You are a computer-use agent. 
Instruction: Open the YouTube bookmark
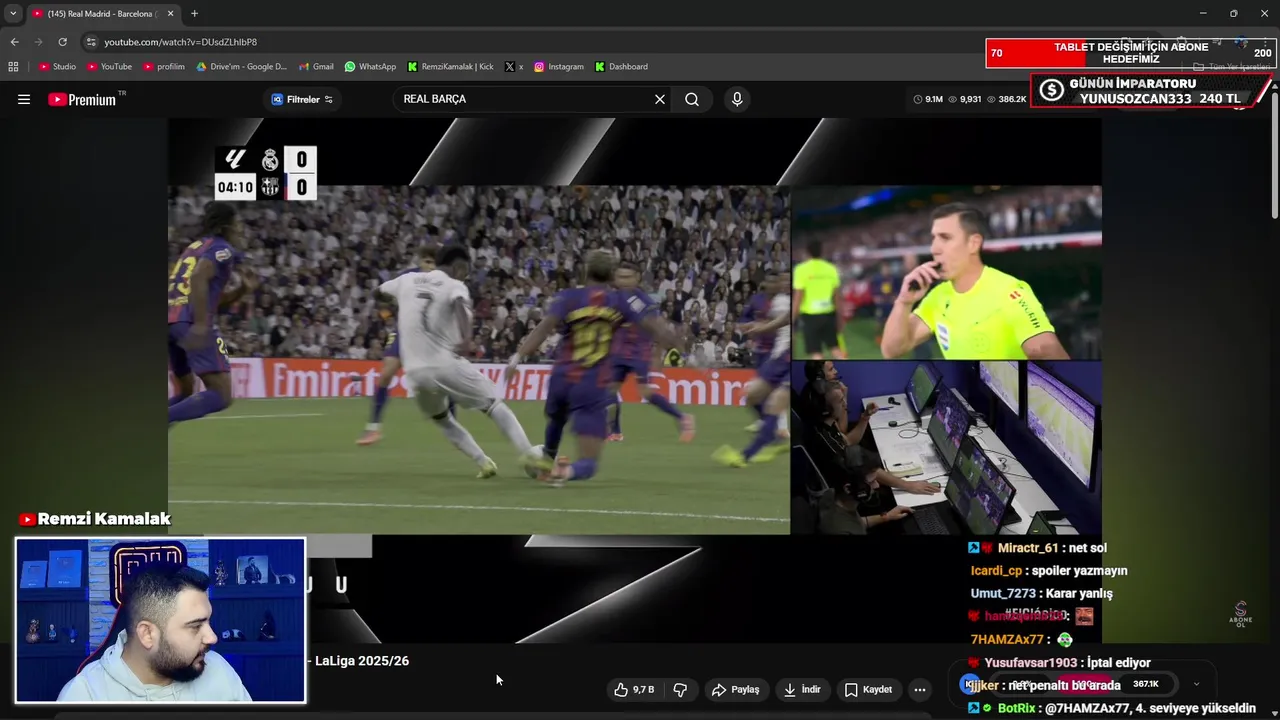[x=109, y=67]
